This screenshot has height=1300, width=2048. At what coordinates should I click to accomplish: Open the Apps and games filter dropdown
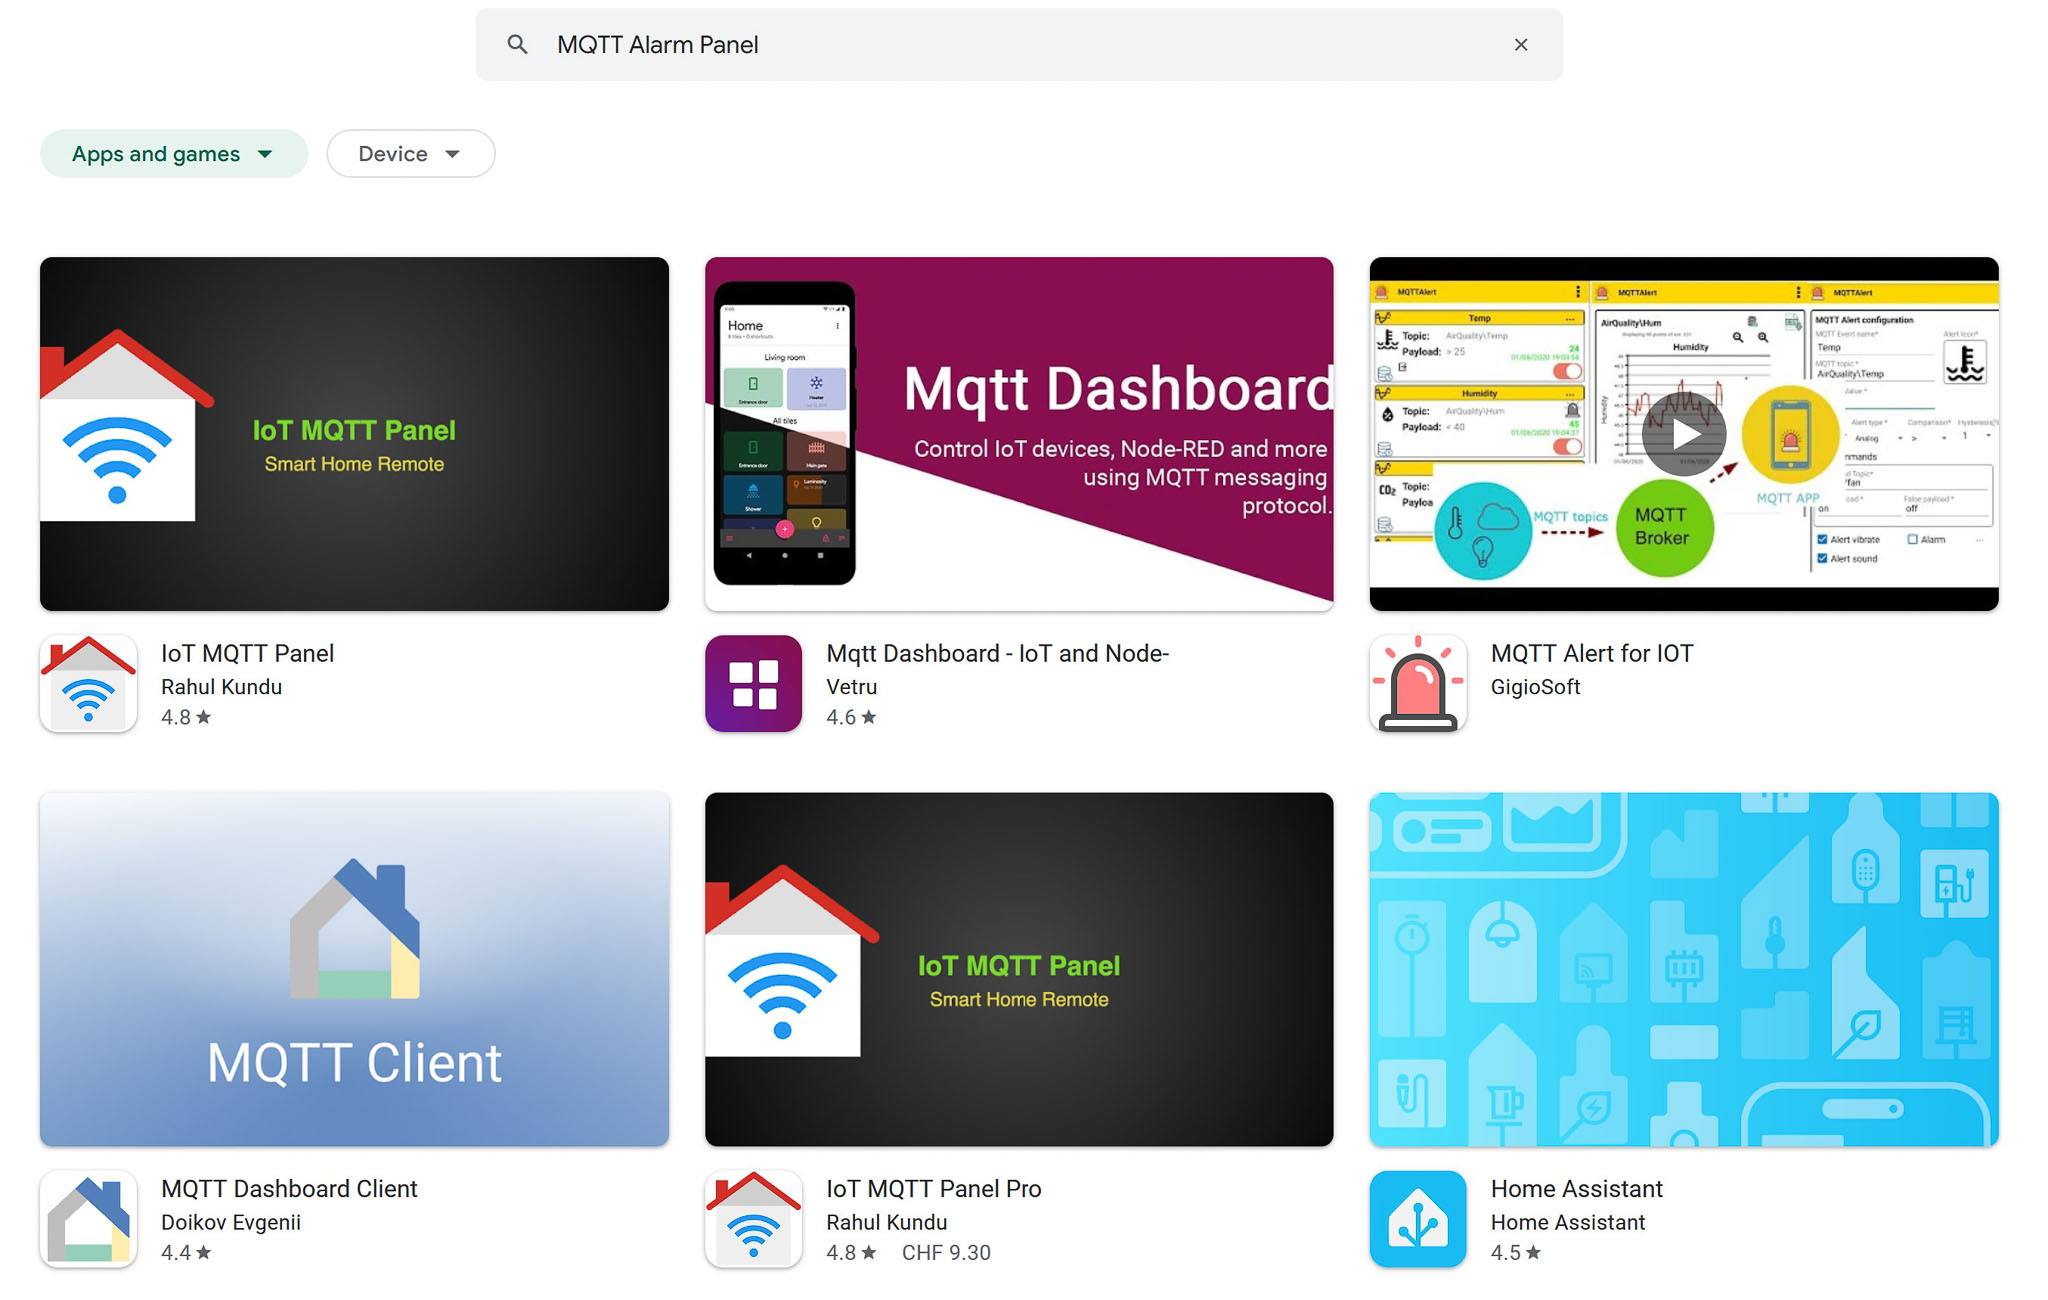pos(172,153)
